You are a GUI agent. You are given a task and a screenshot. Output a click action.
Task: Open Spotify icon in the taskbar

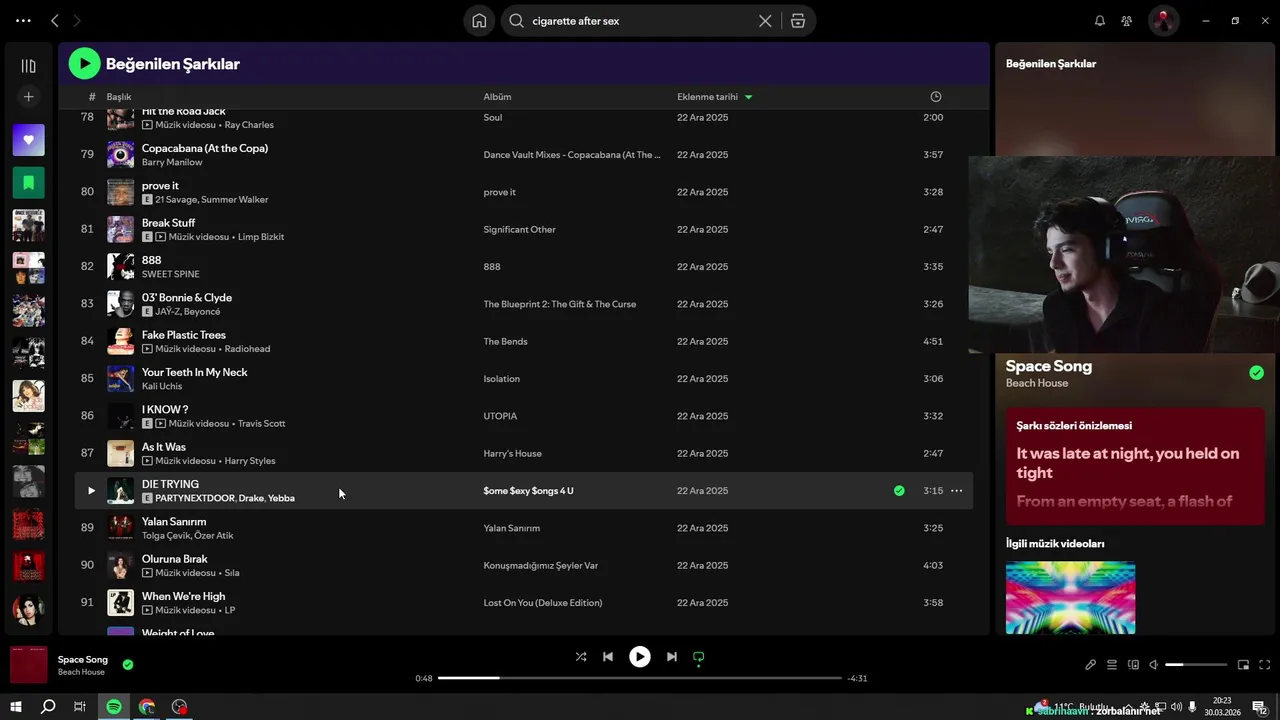coord(114,707)
